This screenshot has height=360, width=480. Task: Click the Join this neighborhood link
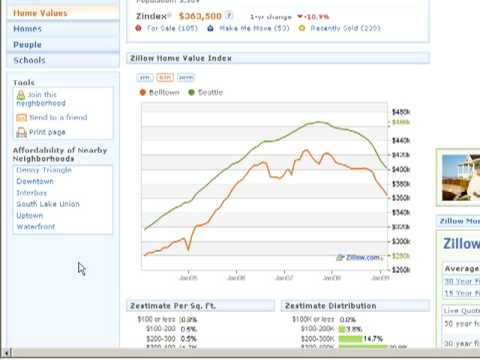[x=41, y=99]
